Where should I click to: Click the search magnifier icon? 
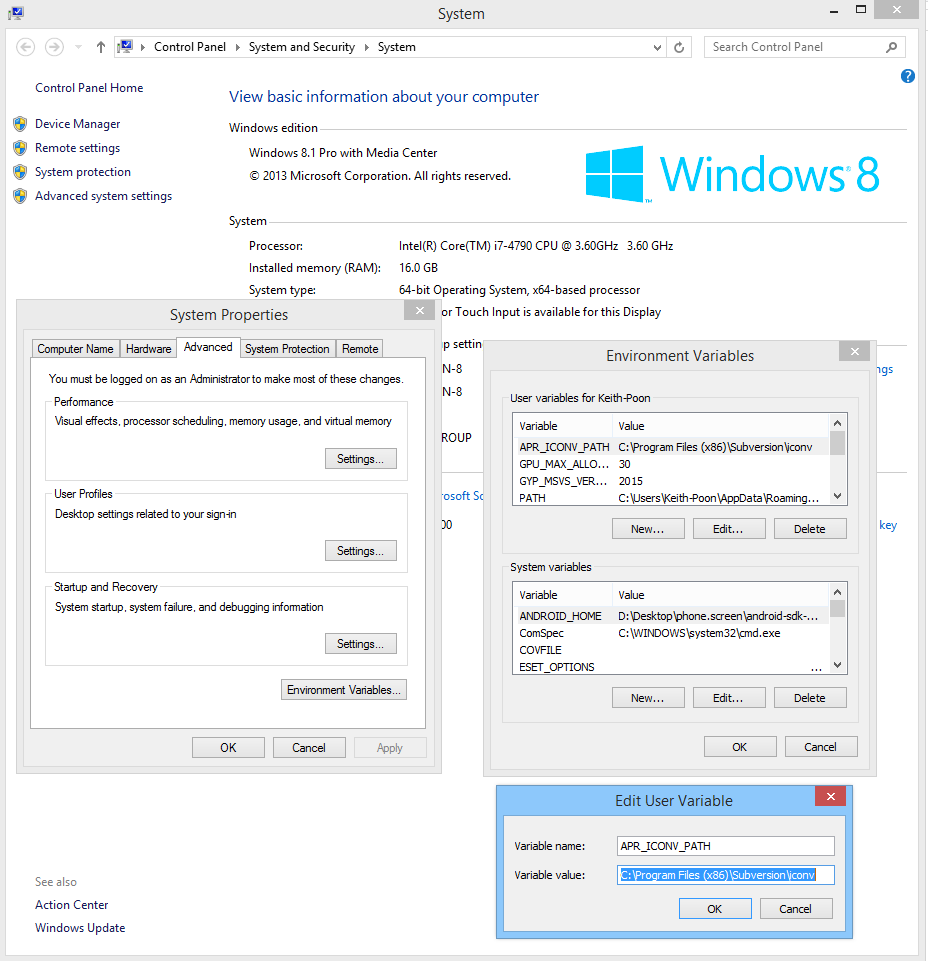[892, 47]
